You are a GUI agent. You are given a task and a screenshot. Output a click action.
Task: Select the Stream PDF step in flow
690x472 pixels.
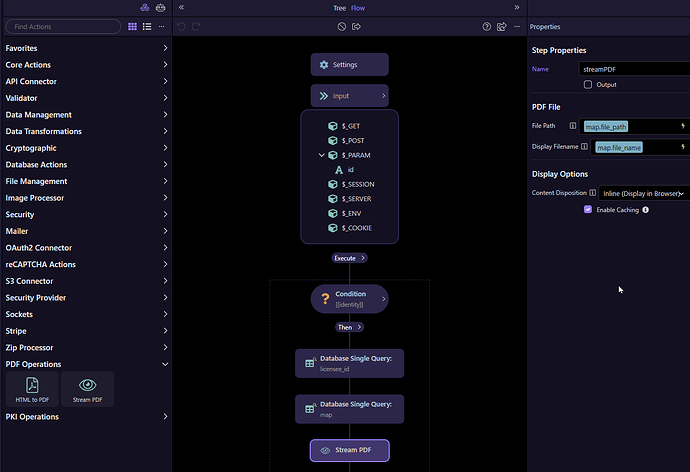pyautogui.click(x=349, y=451)
